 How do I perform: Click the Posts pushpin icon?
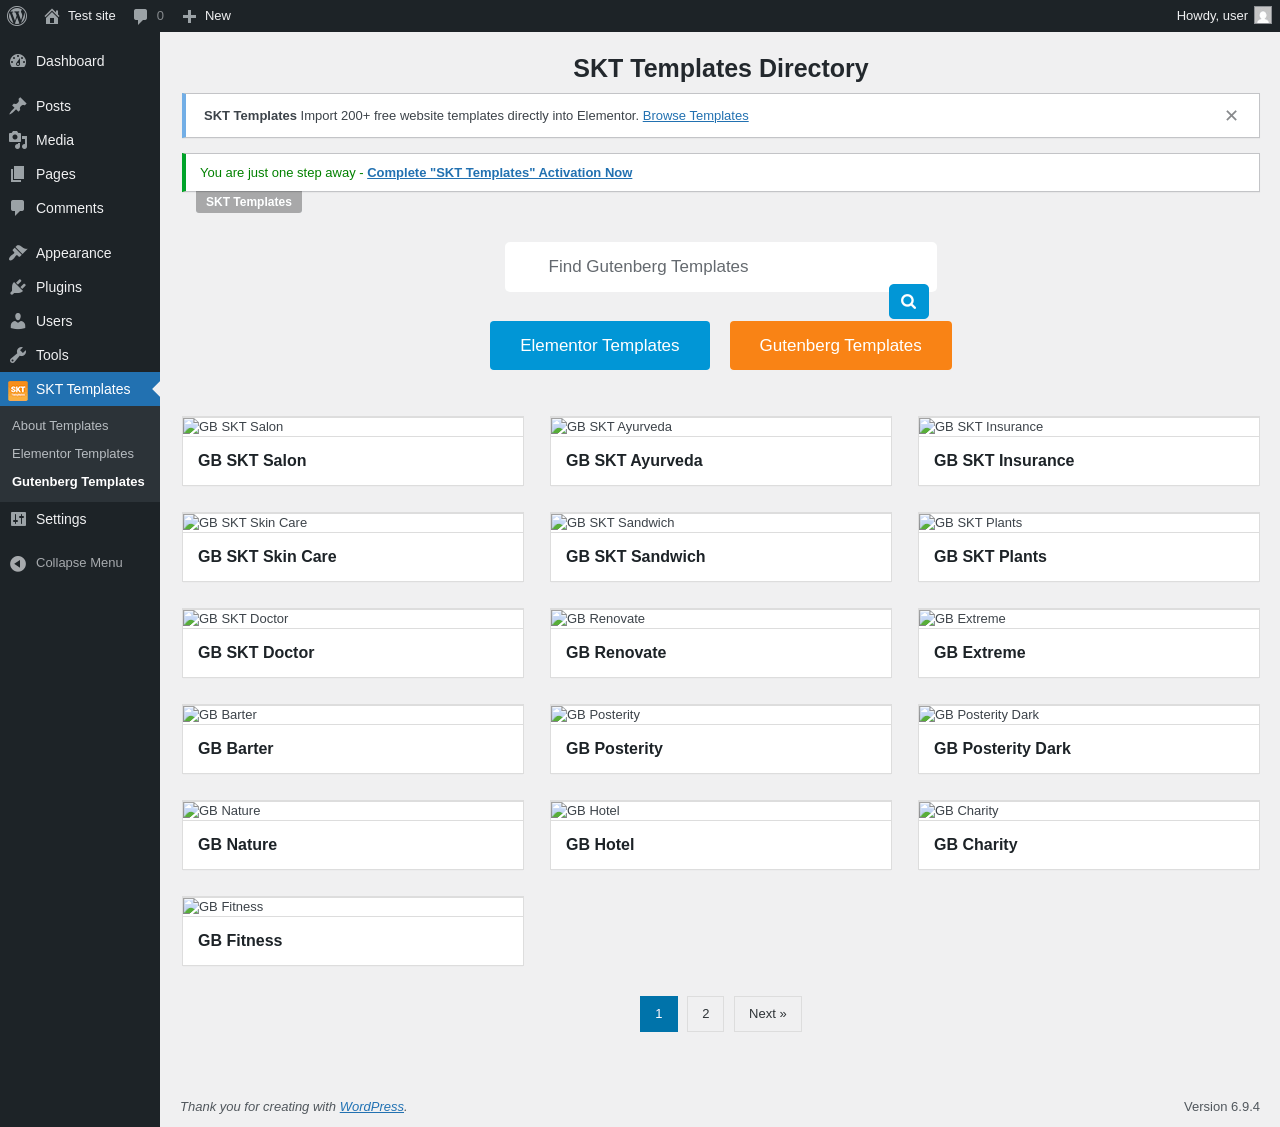coord(18,106)
